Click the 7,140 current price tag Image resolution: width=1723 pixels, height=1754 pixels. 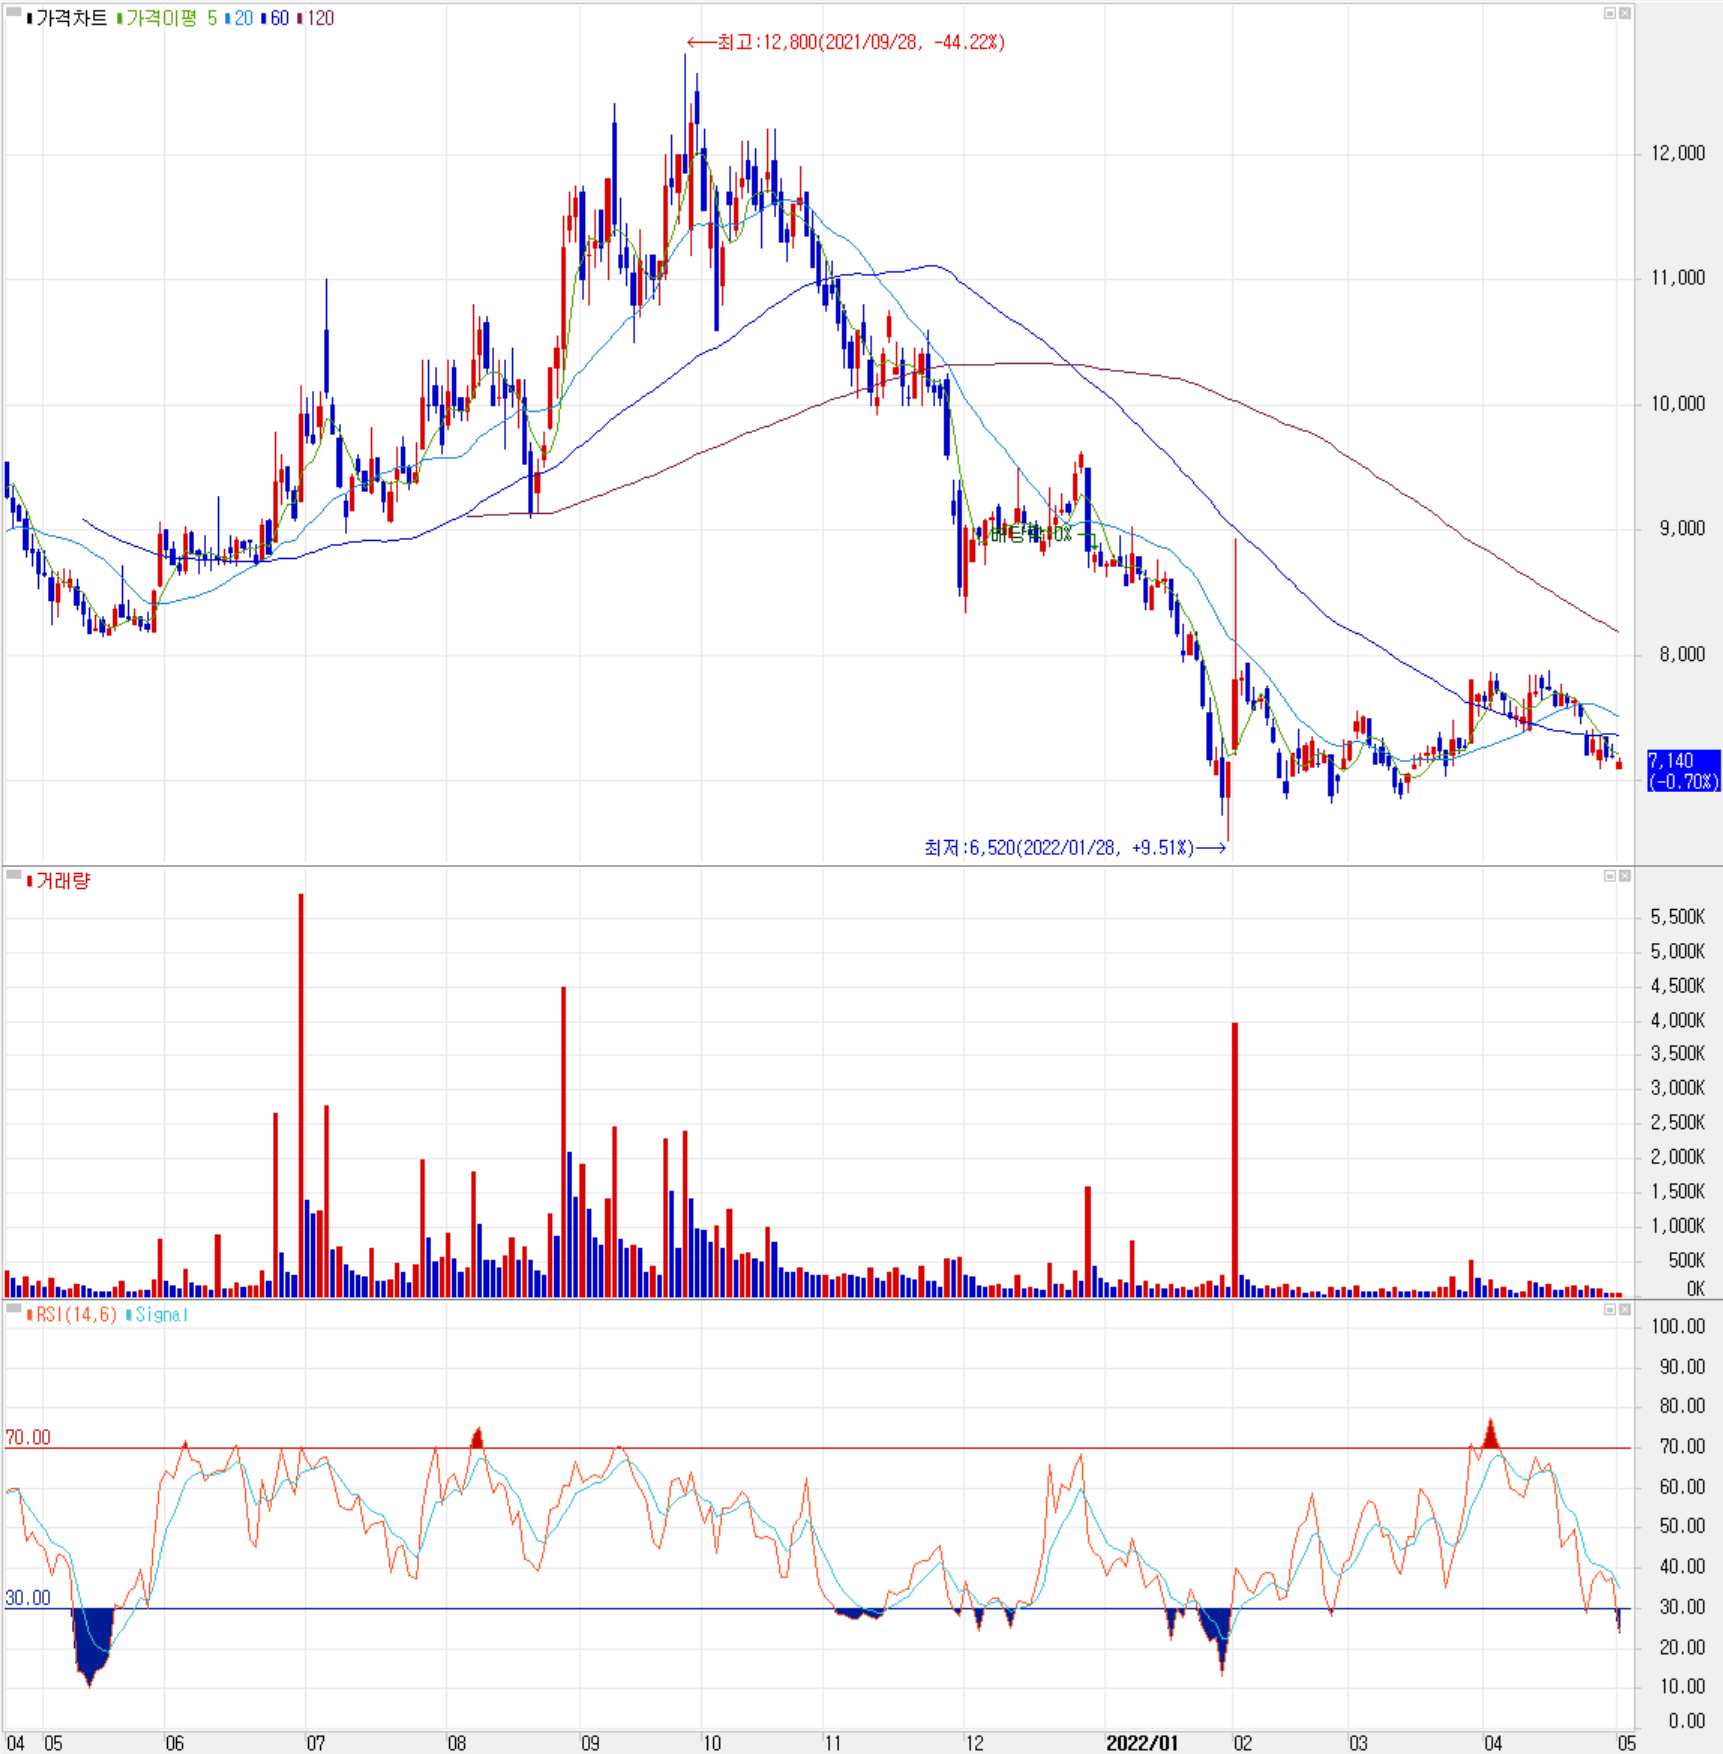[x=1684, y=770]
